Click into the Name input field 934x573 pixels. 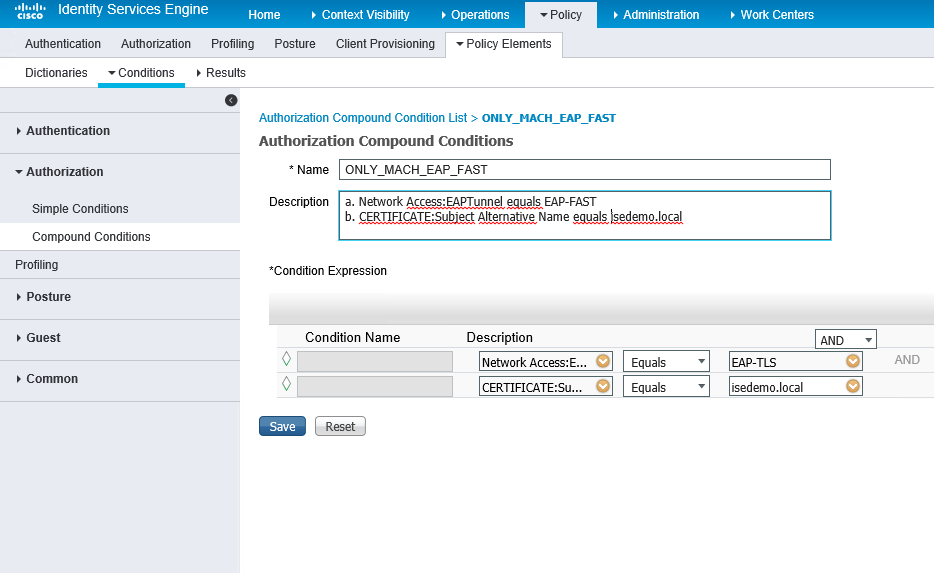(x=584, y=170)
